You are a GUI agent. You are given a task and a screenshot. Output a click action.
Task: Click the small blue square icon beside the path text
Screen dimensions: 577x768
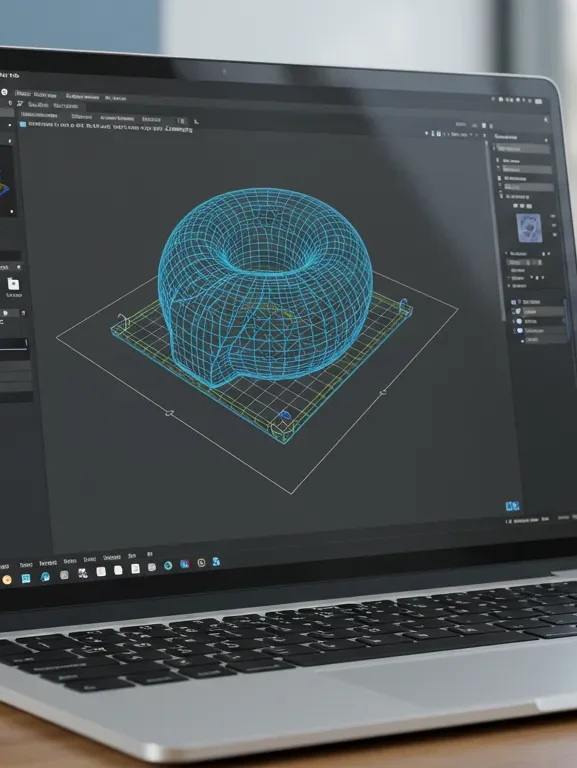pos(23,125)
